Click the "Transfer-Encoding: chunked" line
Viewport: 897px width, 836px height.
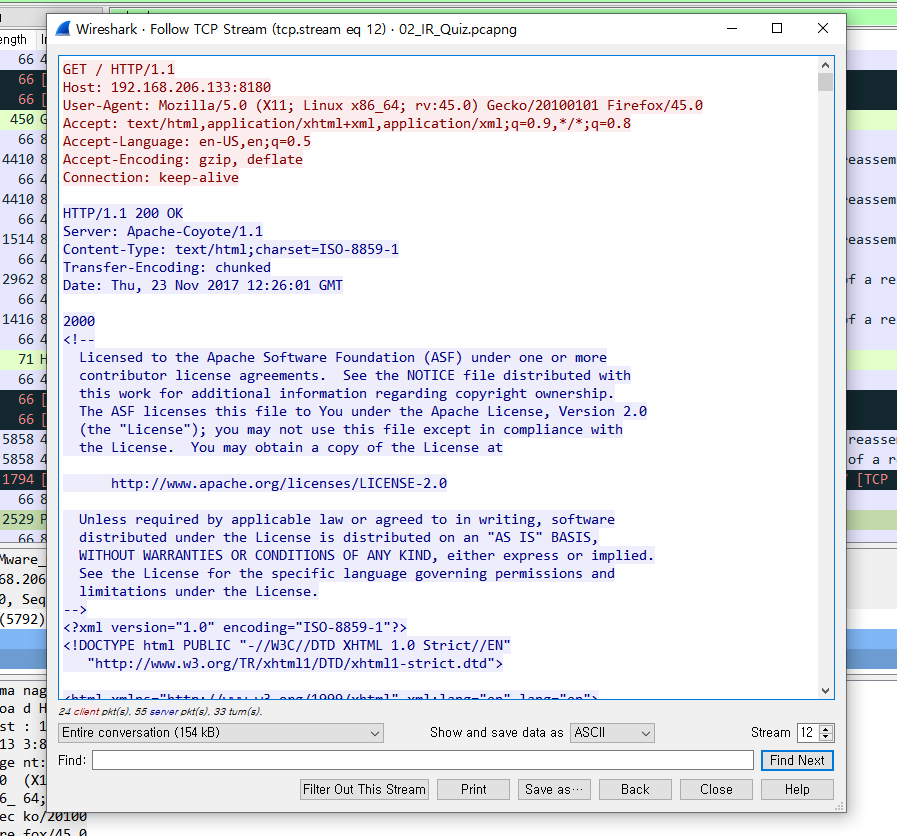click(x=166, y=267)
